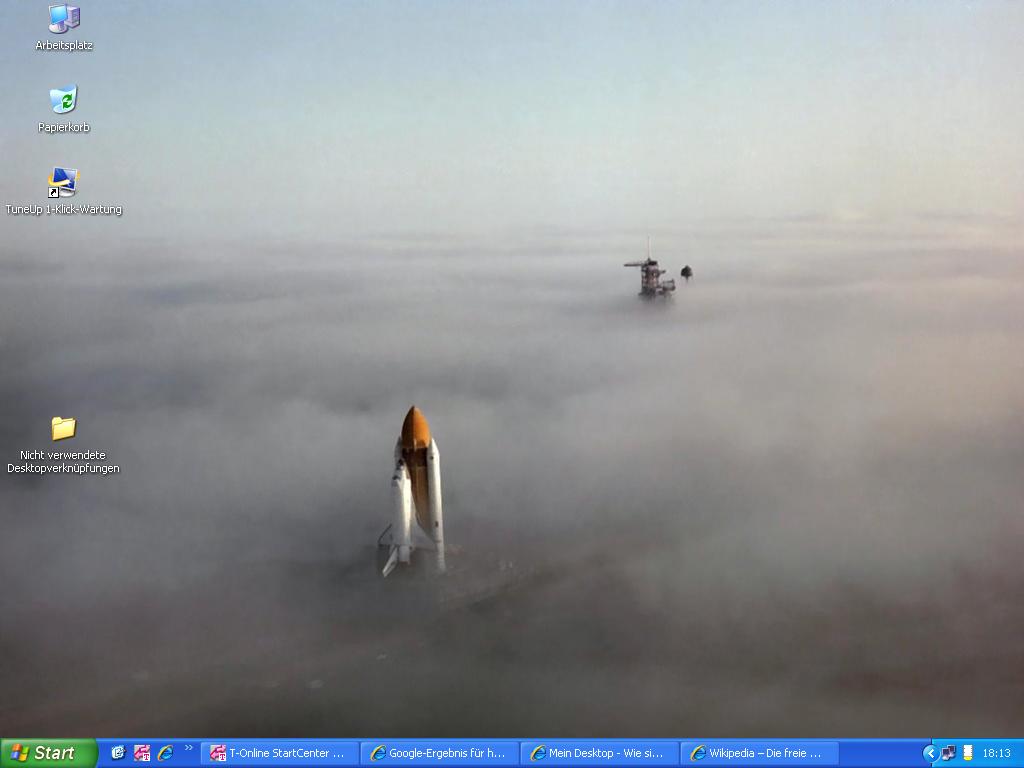Switch to Wikipedia browser window
Screen dimensions: 1024x768
point(758,753)
